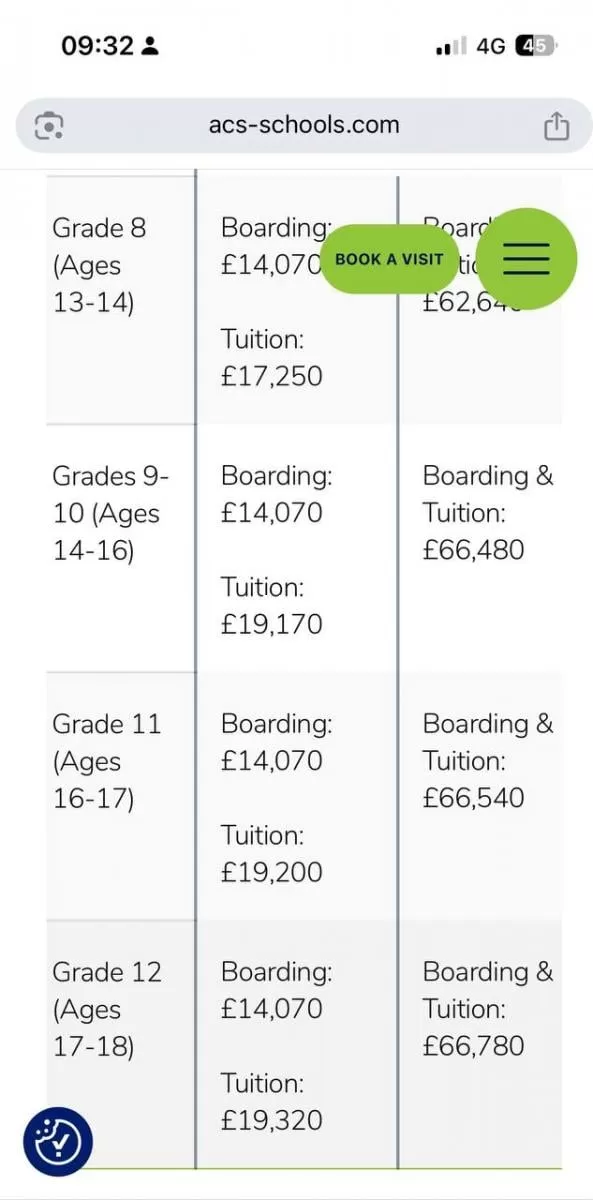Tap the status bar clock showing 09:32
The width and height of the screenshot is (593, 1200).
point(97,46)
